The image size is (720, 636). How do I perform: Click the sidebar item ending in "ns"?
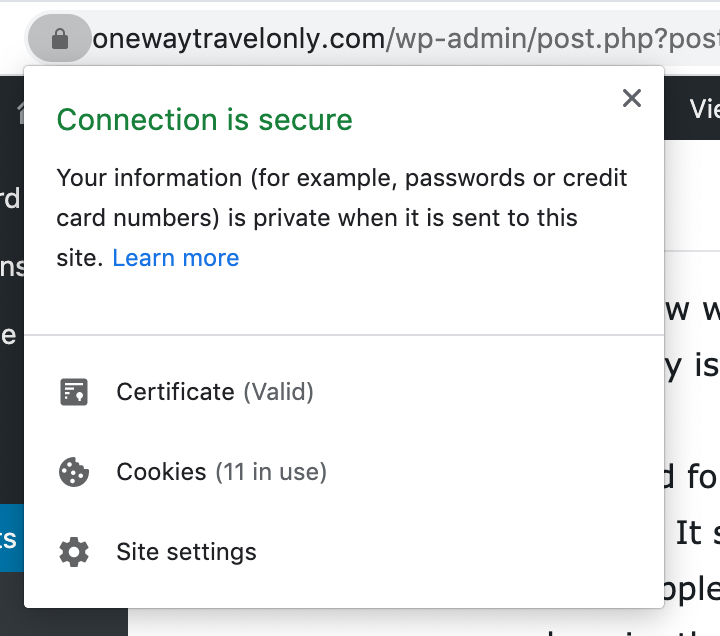tap(10, 266)
